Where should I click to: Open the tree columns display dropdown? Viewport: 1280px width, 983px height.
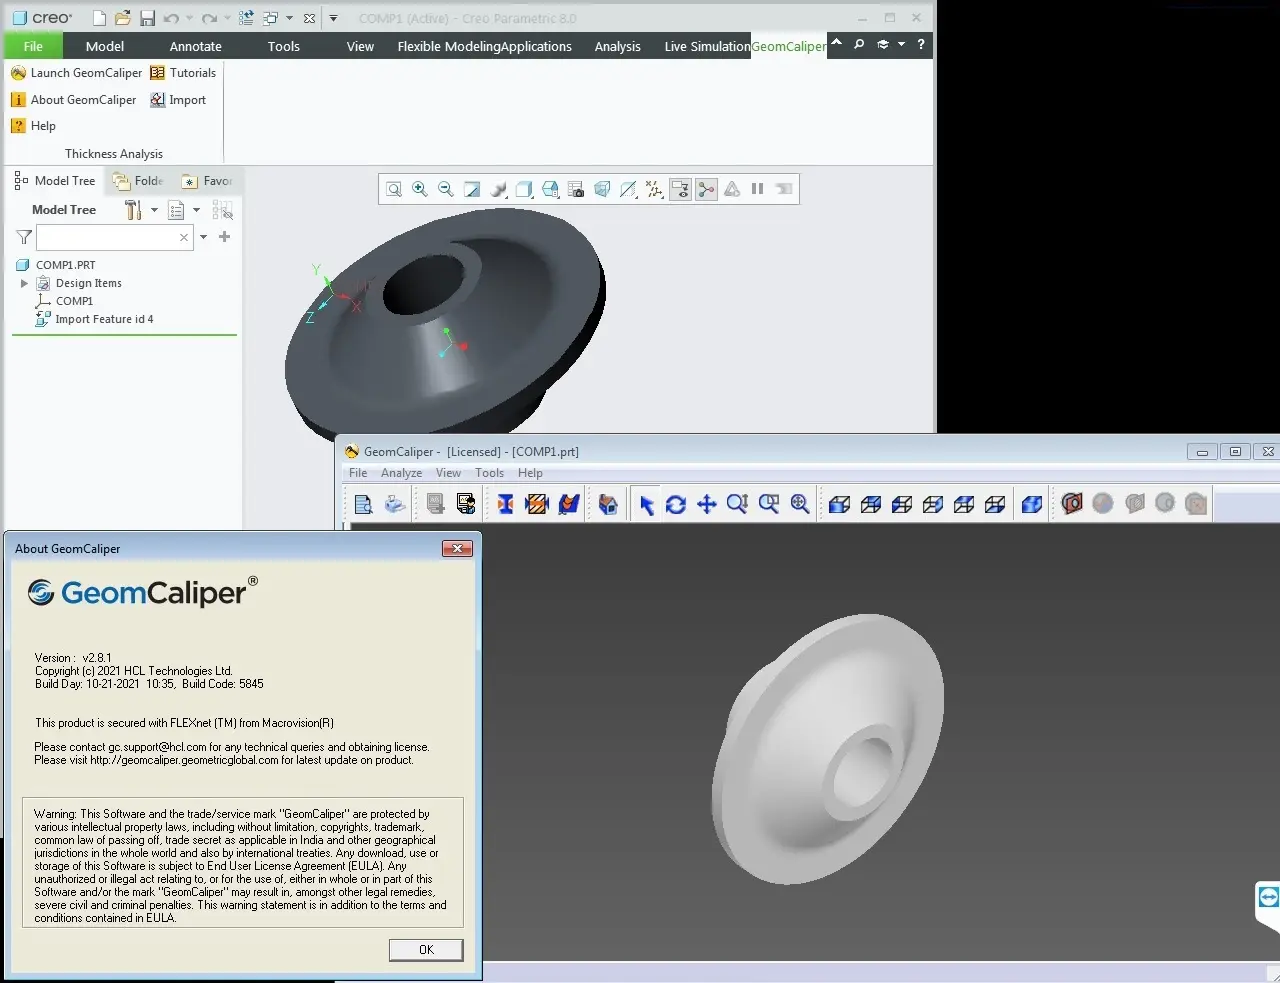(x=184, y=210)
